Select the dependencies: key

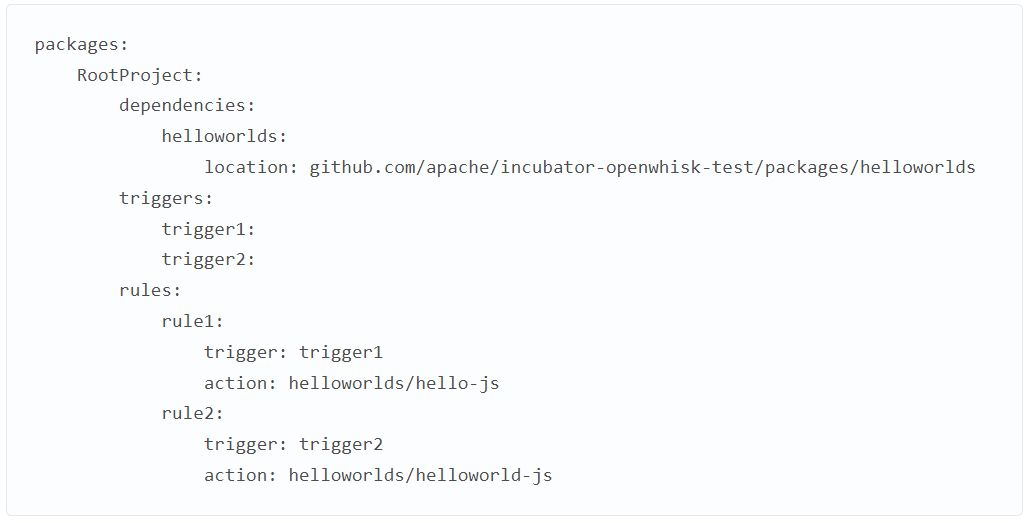pyautogui.click(x=187, y=105)
